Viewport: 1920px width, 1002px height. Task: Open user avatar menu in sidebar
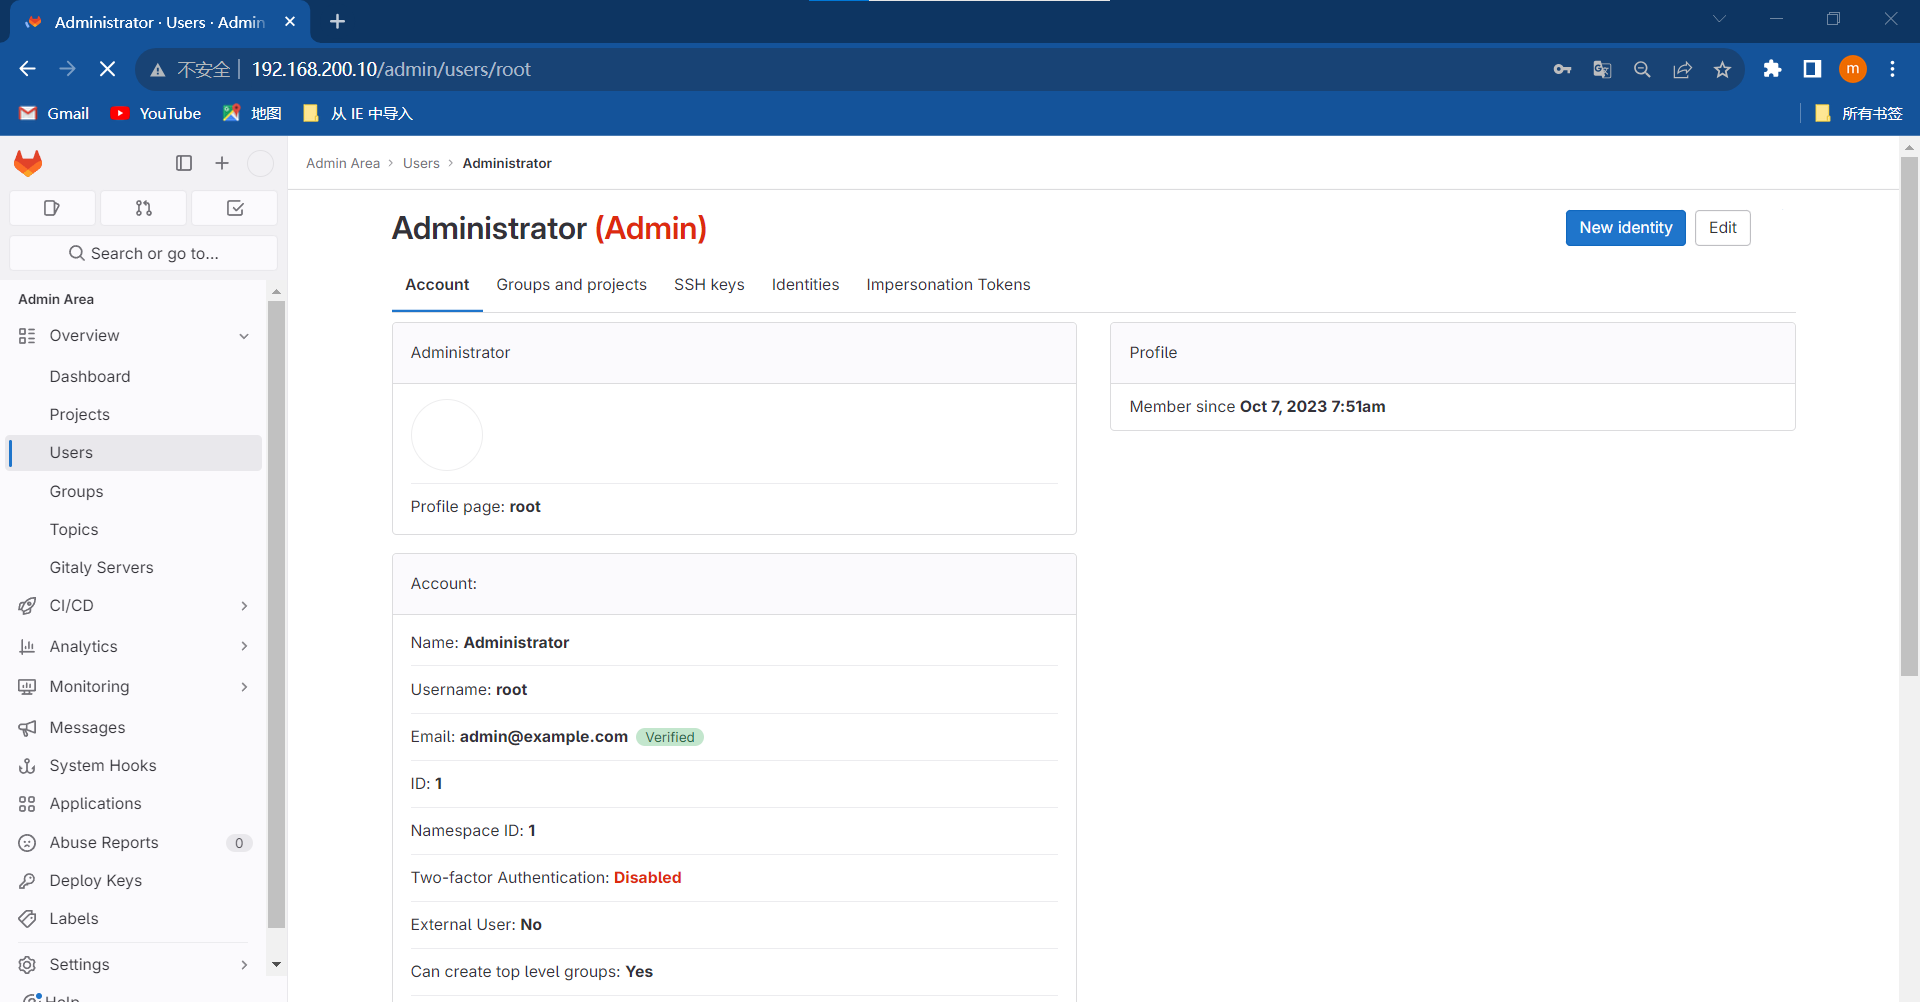click(x=260, y=163)
